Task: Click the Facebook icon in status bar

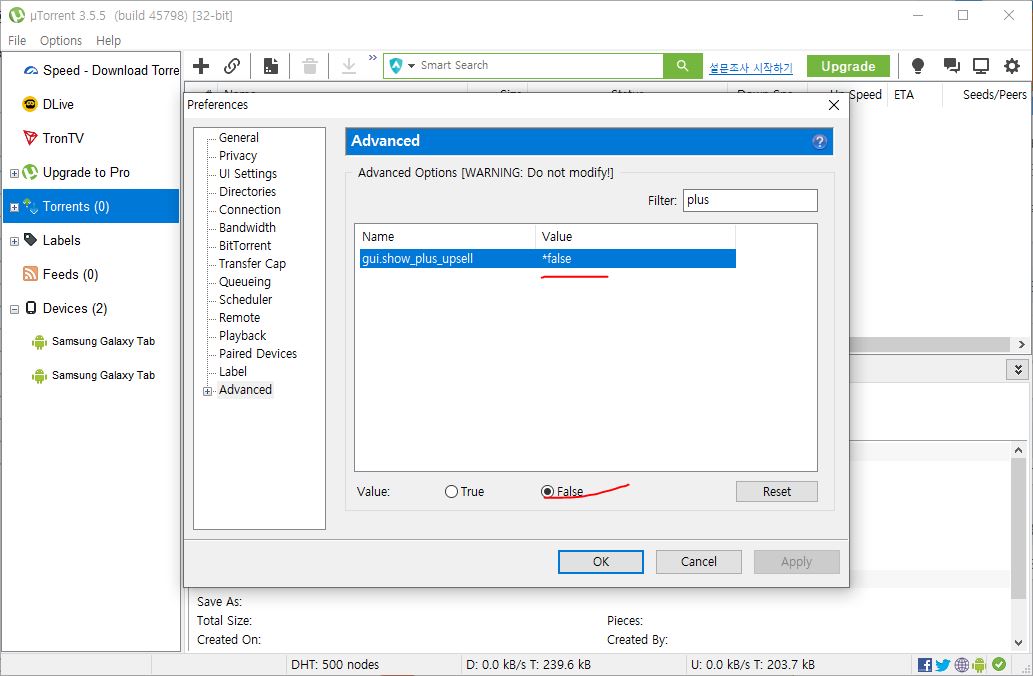Action: [924, 665]
